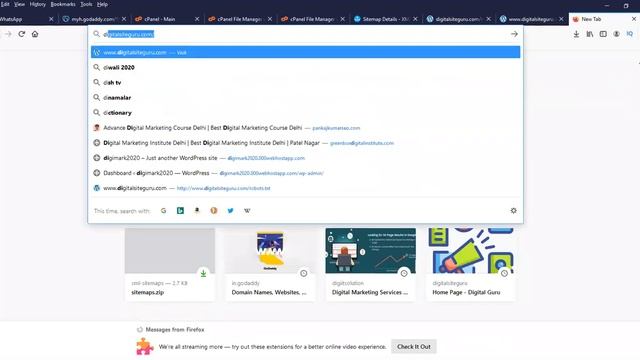Screen dimensions: 640x360
Task: Close the Sitemap Details tab
Action: (x=415, y=19)
